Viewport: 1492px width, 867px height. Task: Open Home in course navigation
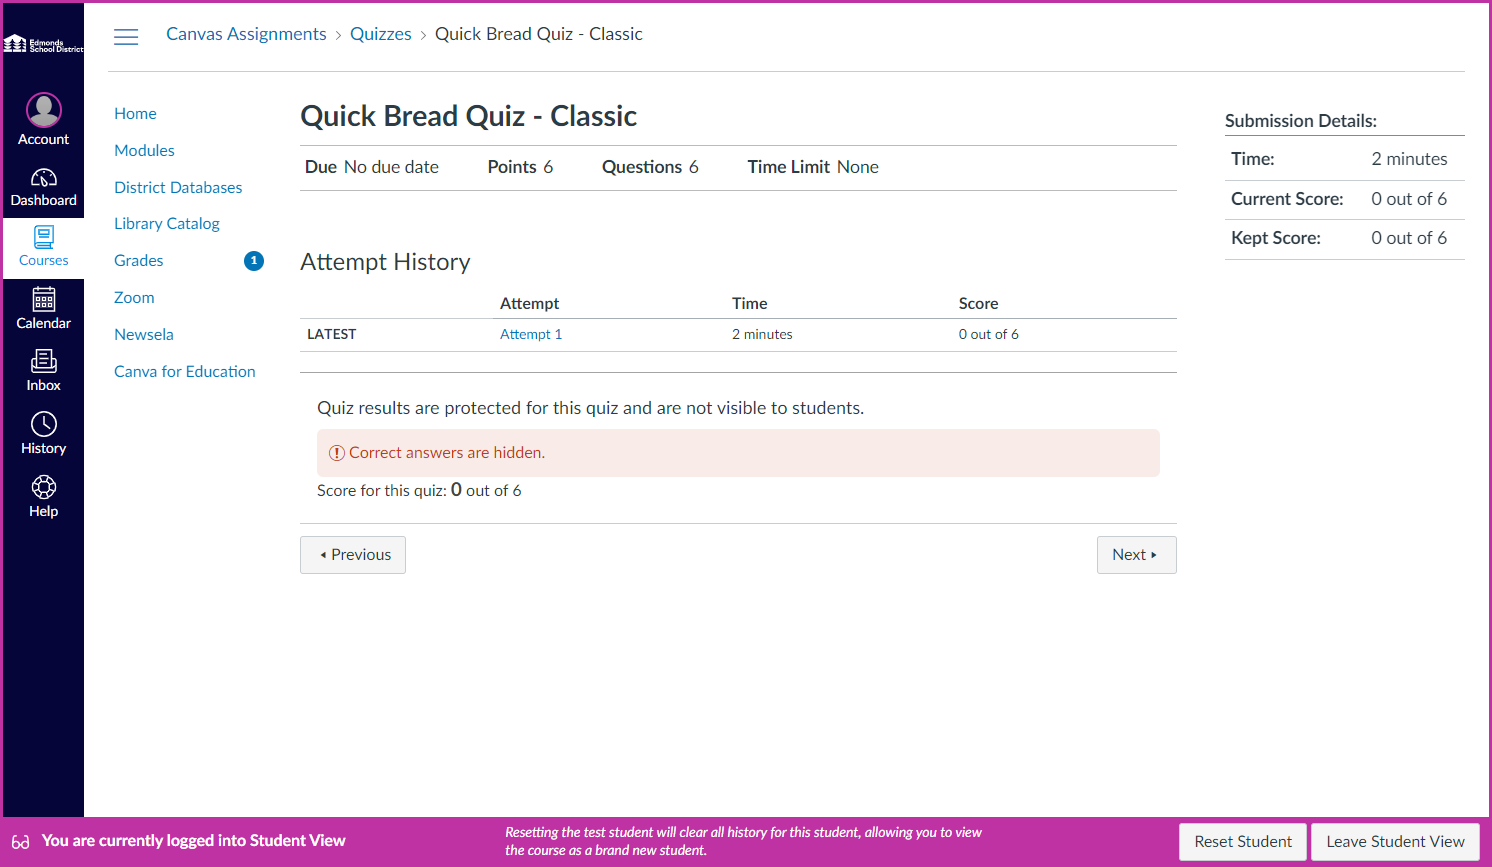[135, 114]
